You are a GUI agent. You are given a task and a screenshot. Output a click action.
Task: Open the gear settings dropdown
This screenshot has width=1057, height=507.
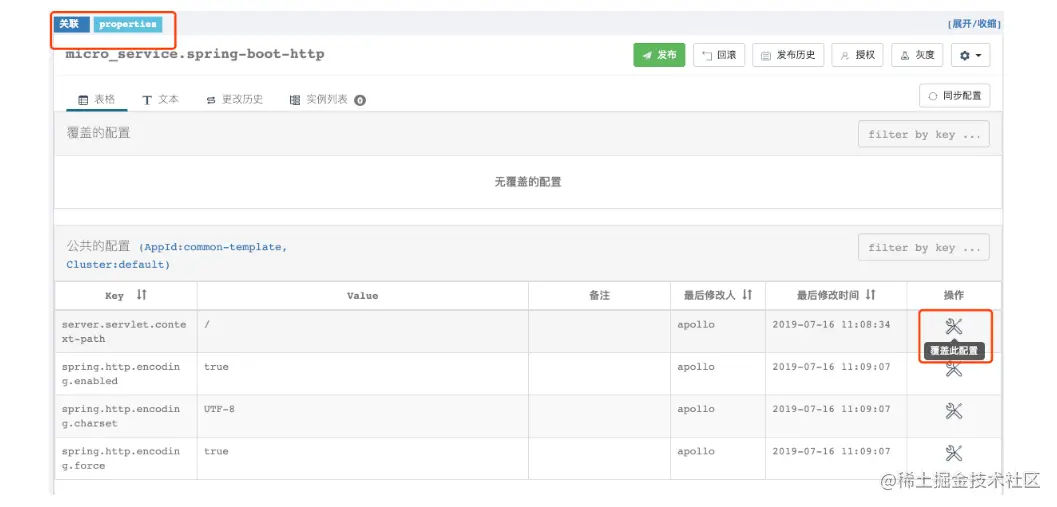click(969, 55)
